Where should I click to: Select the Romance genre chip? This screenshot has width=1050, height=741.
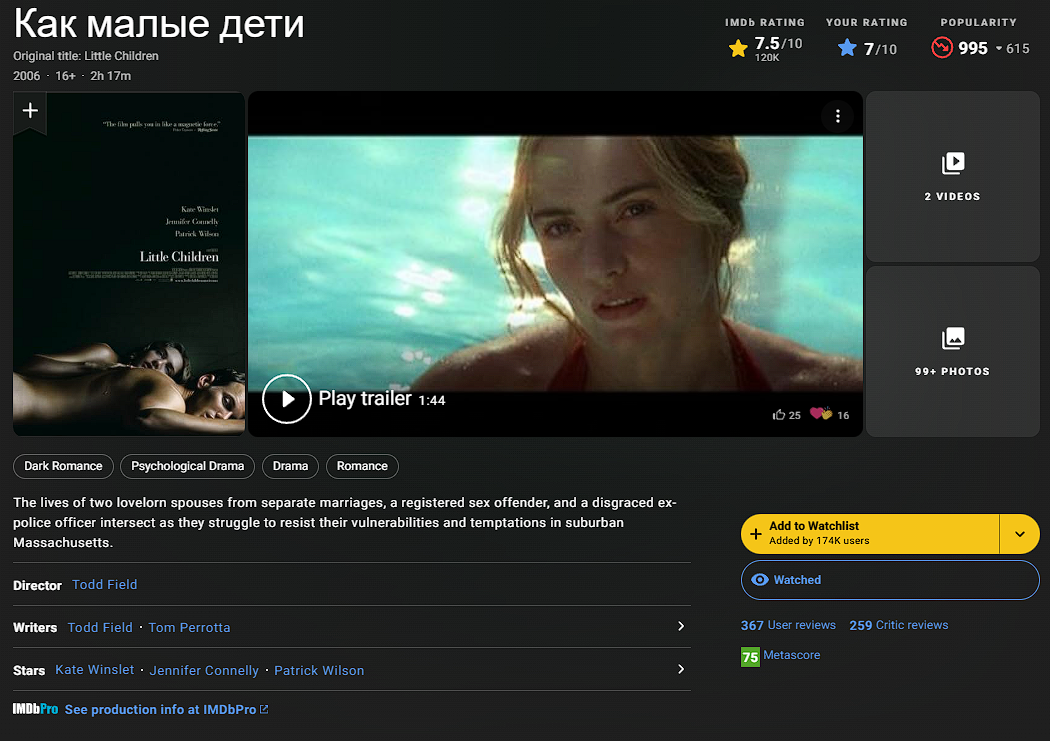(362, 467)
